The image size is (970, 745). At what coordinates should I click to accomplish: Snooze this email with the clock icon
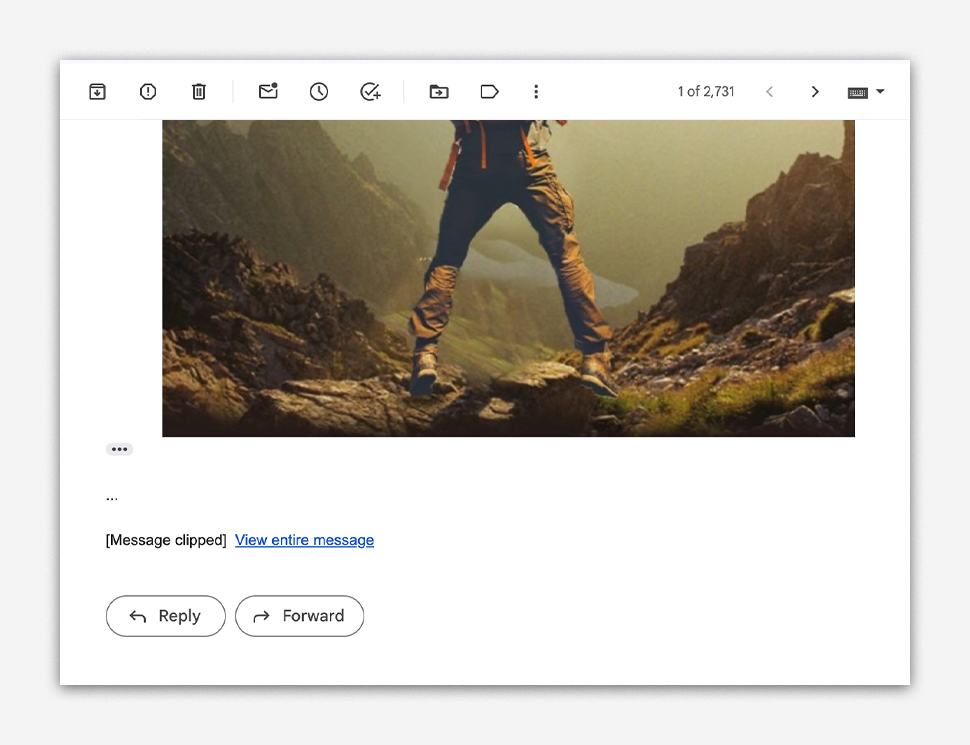click(319, 92)
